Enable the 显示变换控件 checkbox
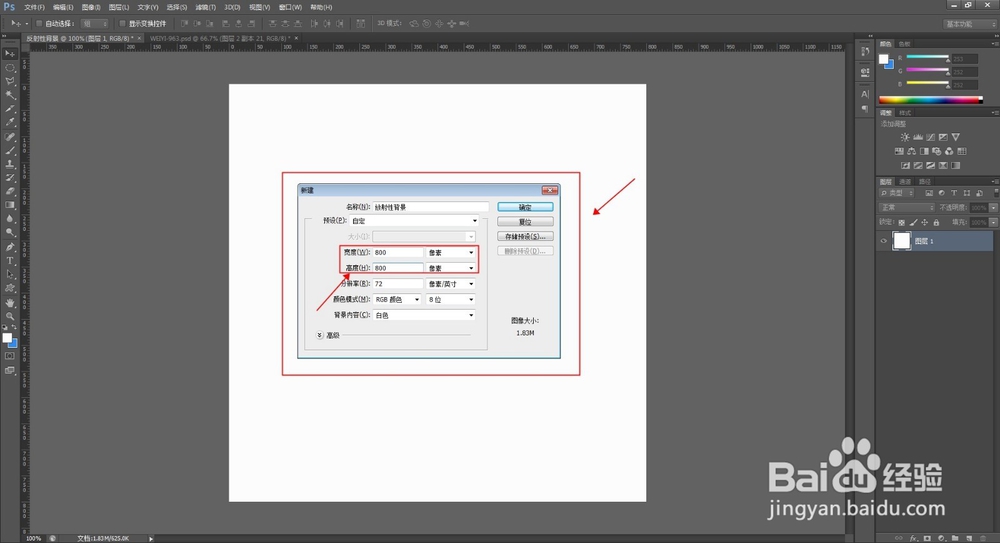Viewport: 1000px width, 543px height. pyautogui.click(x=122, y=24)
